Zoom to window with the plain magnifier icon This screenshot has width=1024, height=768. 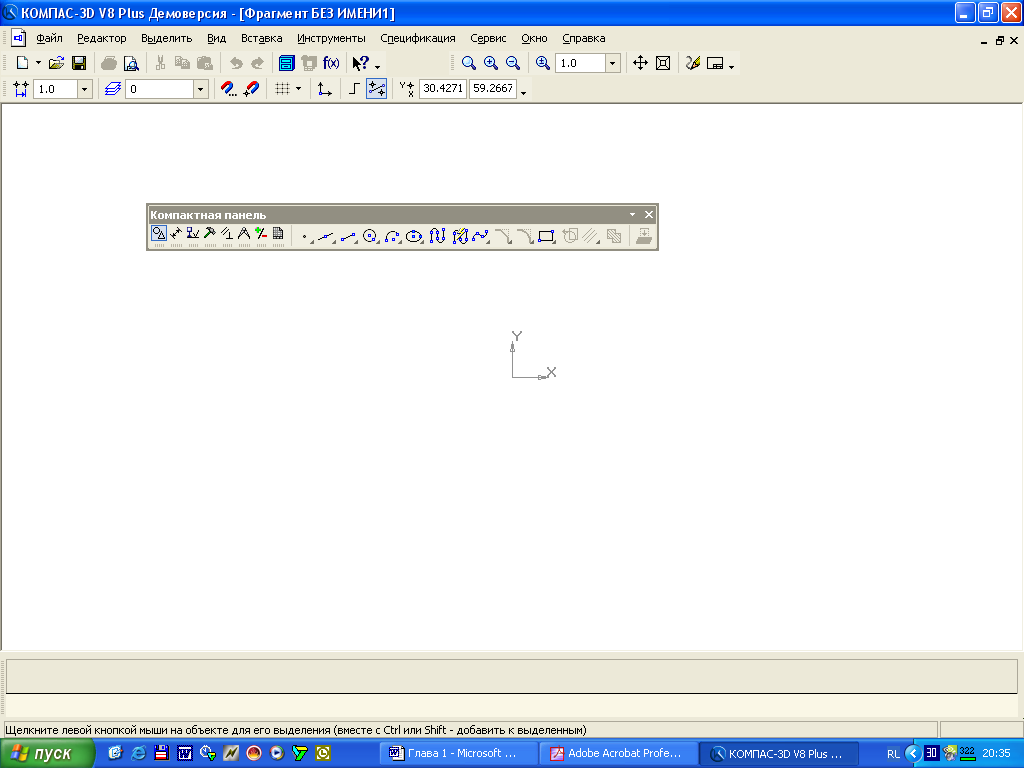tap(469, 63)
